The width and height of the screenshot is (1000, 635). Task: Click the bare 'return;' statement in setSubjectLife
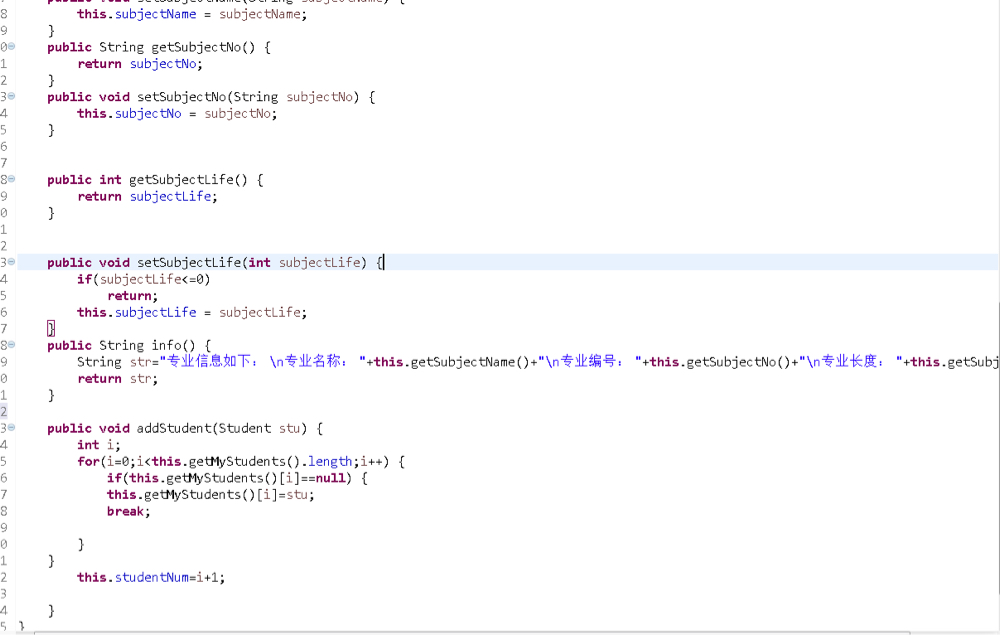click(x=133, y=296)
